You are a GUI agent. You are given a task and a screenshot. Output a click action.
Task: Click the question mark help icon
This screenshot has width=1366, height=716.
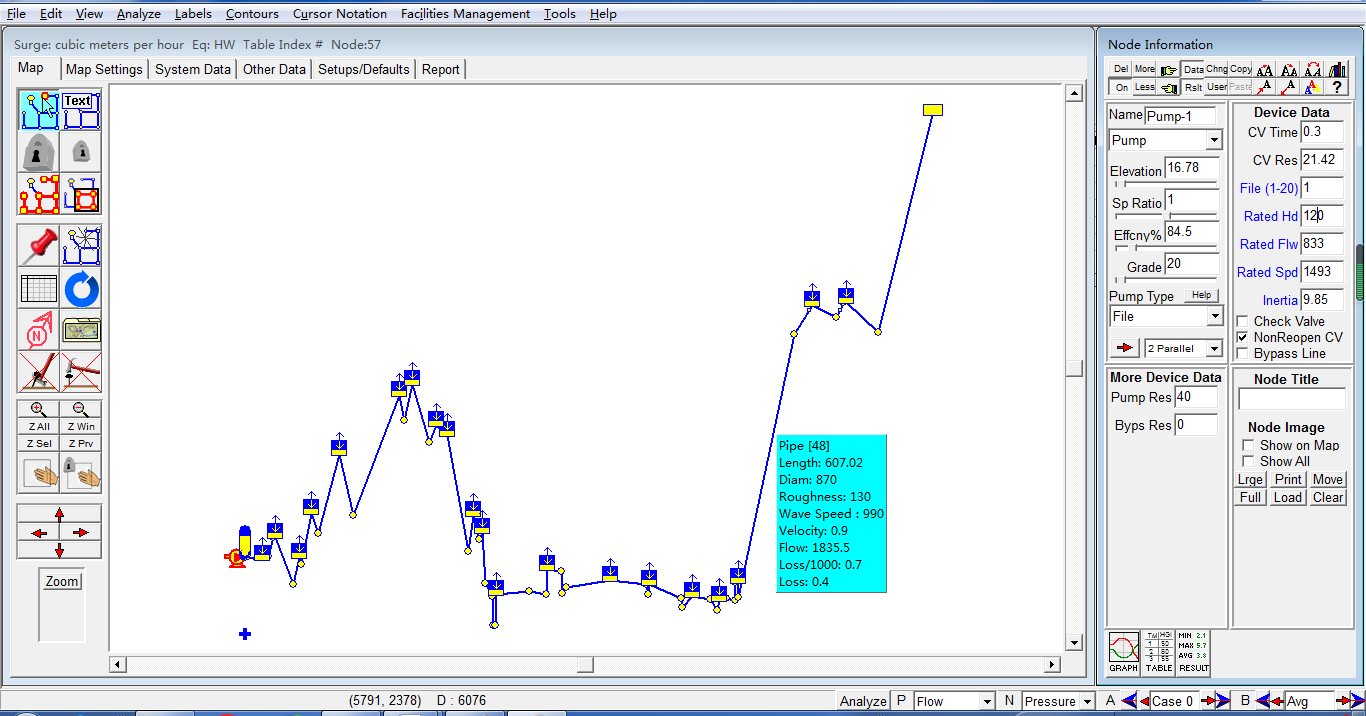[1337, 87]
